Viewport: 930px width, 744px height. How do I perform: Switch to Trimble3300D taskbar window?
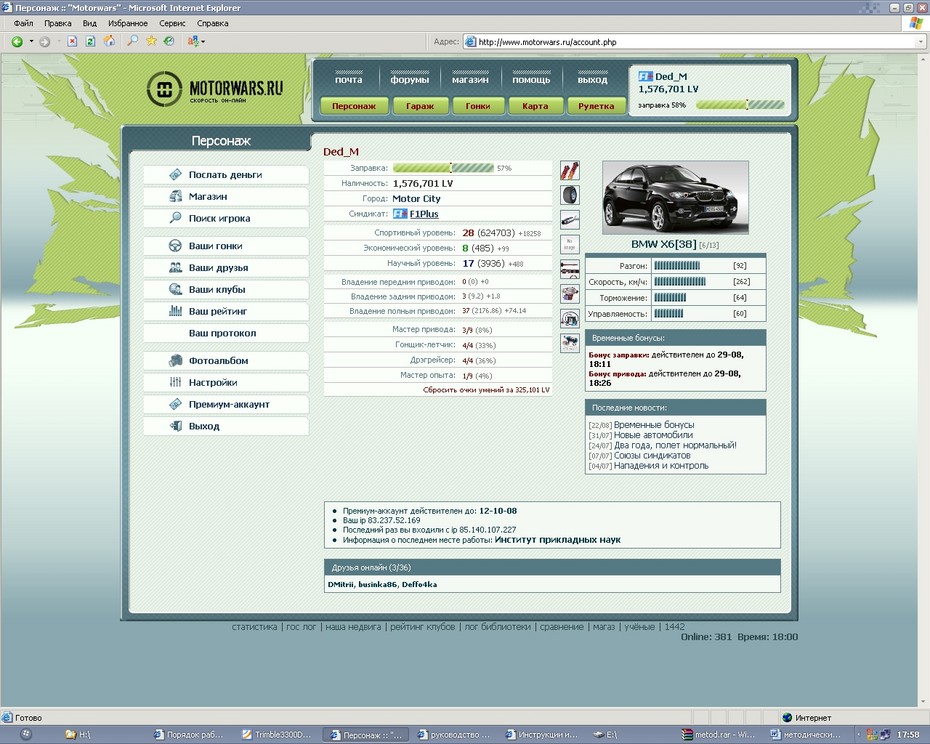276,735
